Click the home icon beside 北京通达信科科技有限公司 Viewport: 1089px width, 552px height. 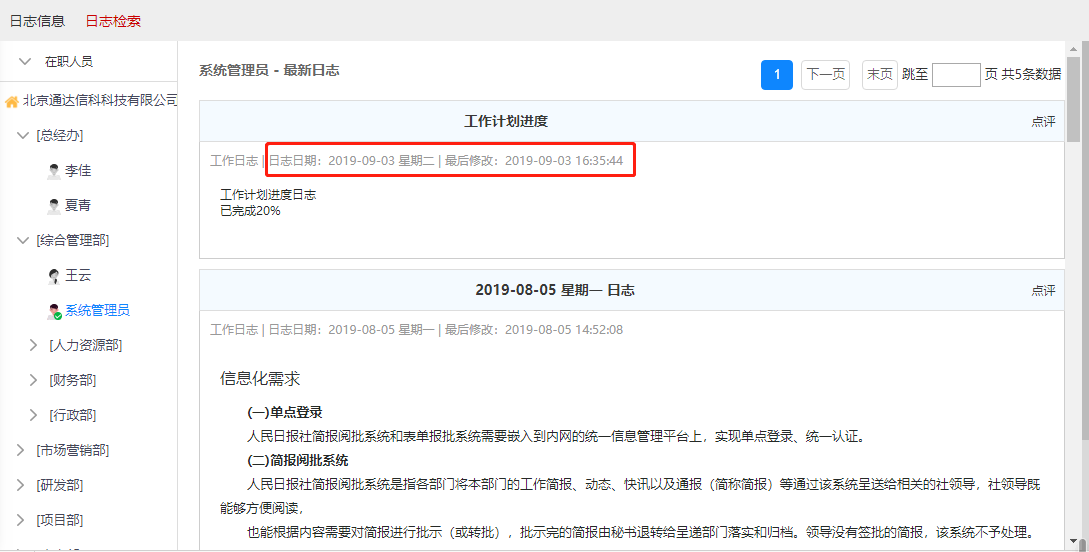coord(11,101)
